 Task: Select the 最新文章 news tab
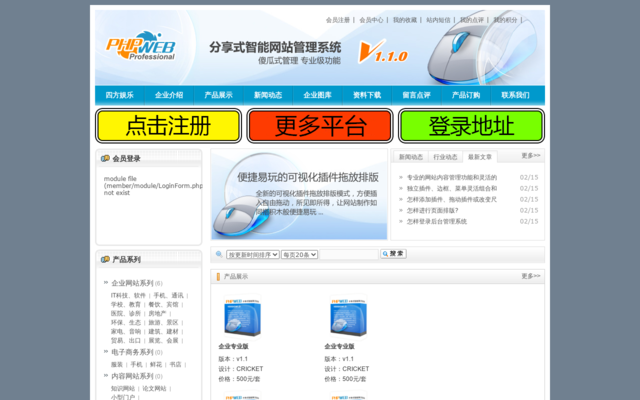[x=480, y=157]
